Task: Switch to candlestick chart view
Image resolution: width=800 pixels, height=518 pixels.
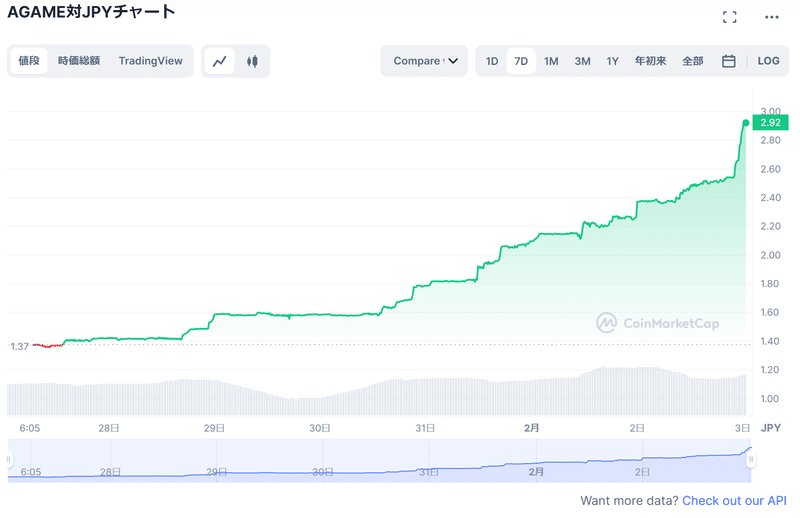Action: pos(252,61)
